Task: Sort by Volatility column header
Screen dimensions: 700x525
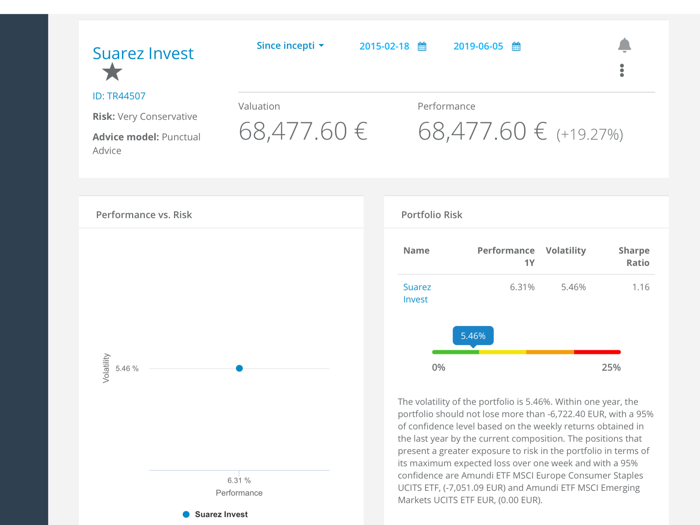Action: click(565, 250)
